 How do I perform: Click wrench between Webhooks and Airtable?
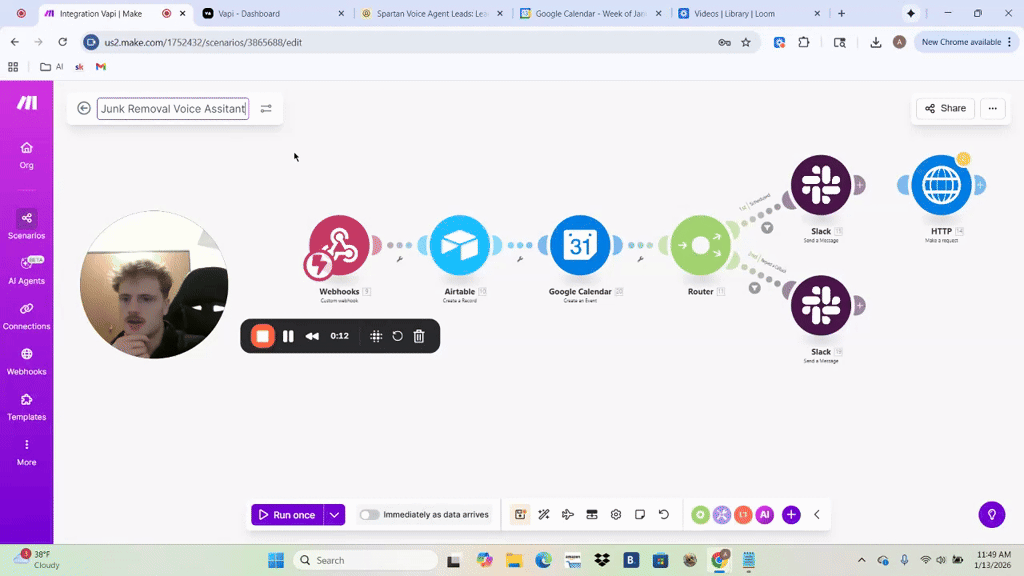400,259
